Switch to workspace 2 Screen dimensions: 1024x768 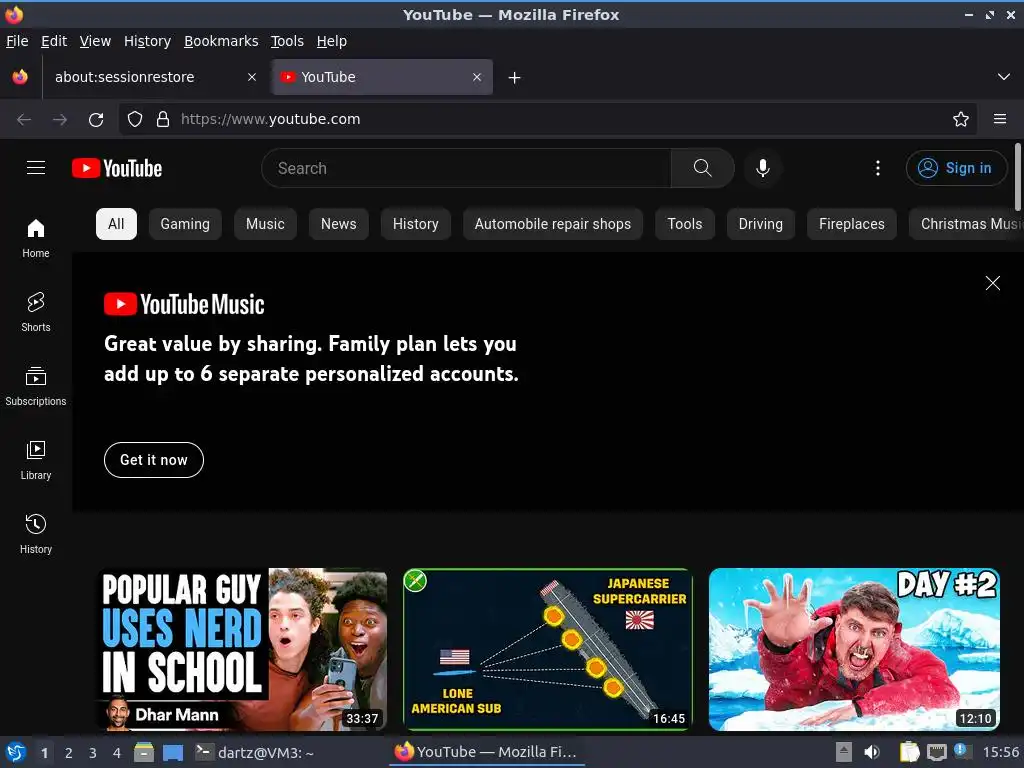[69, 753]
